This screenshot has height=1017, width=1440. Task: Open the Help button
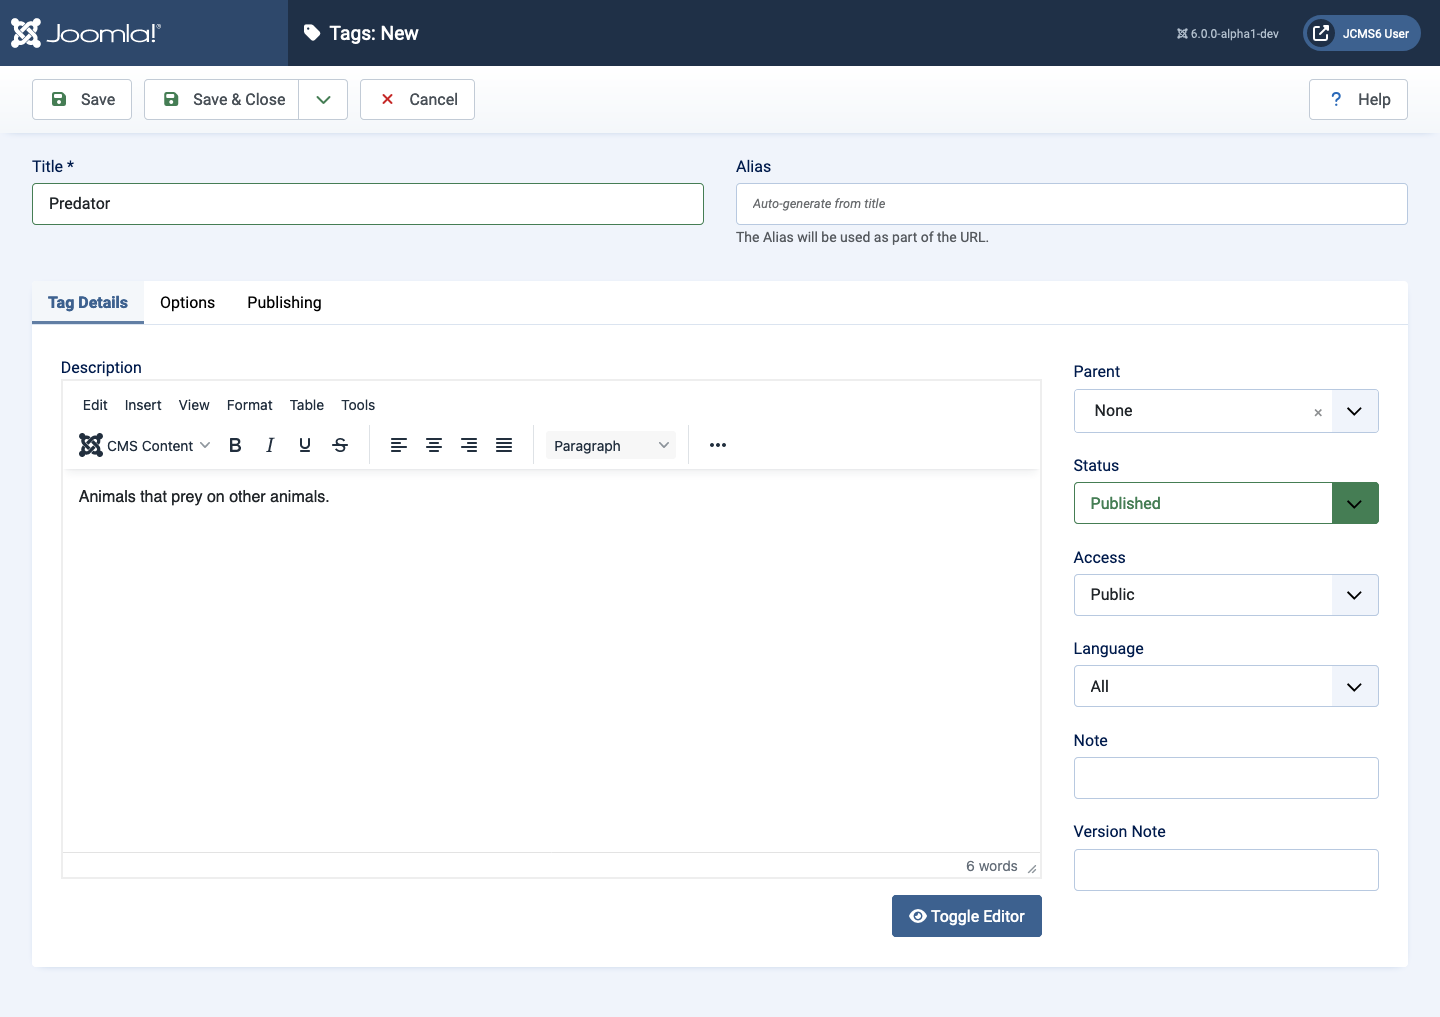pyautogui.click(x=1358, y=100)
